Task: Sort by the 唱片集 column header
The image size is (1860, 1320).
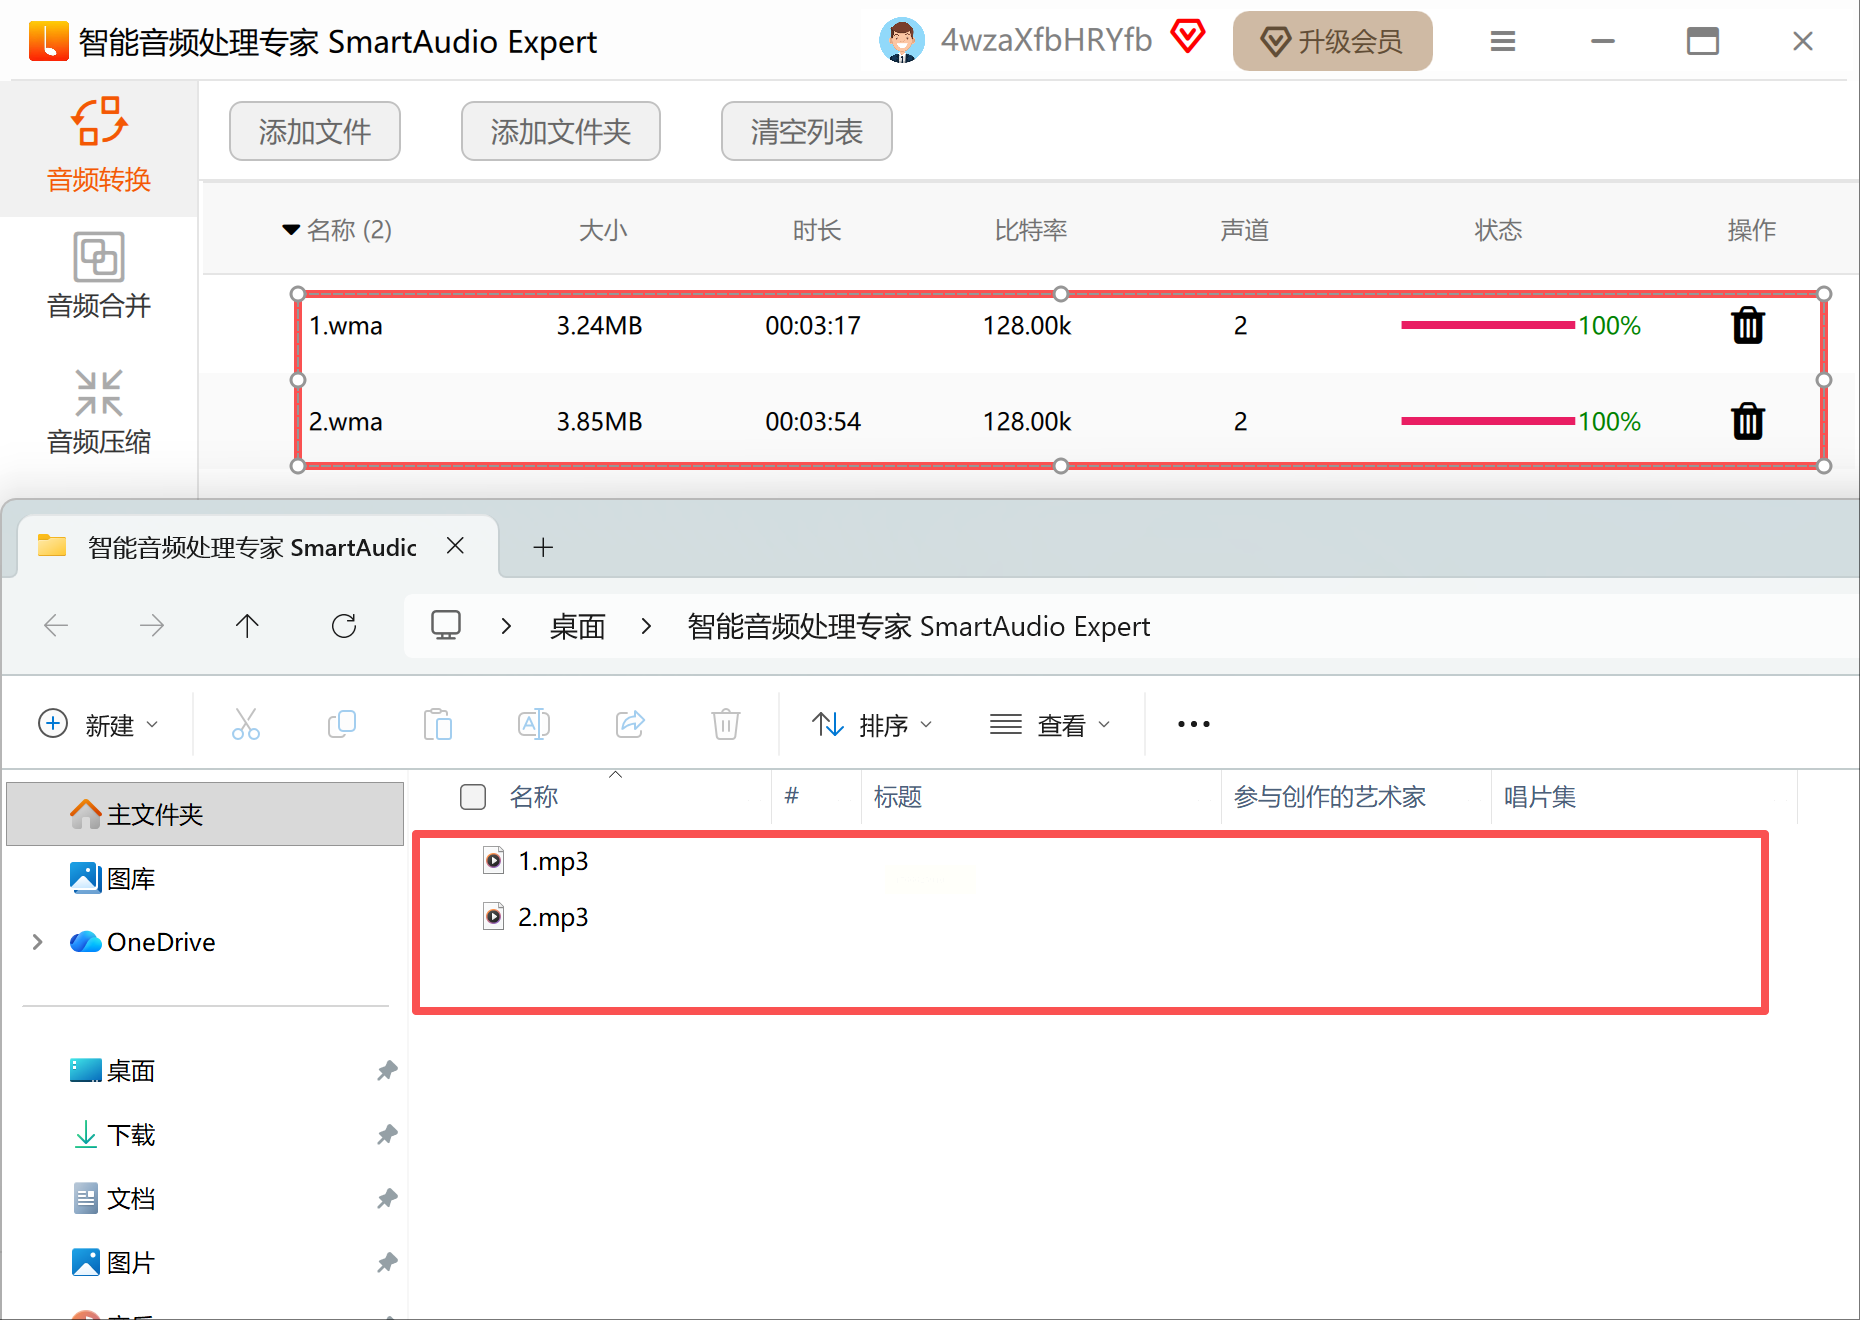Action: [x=1540, y=797]
